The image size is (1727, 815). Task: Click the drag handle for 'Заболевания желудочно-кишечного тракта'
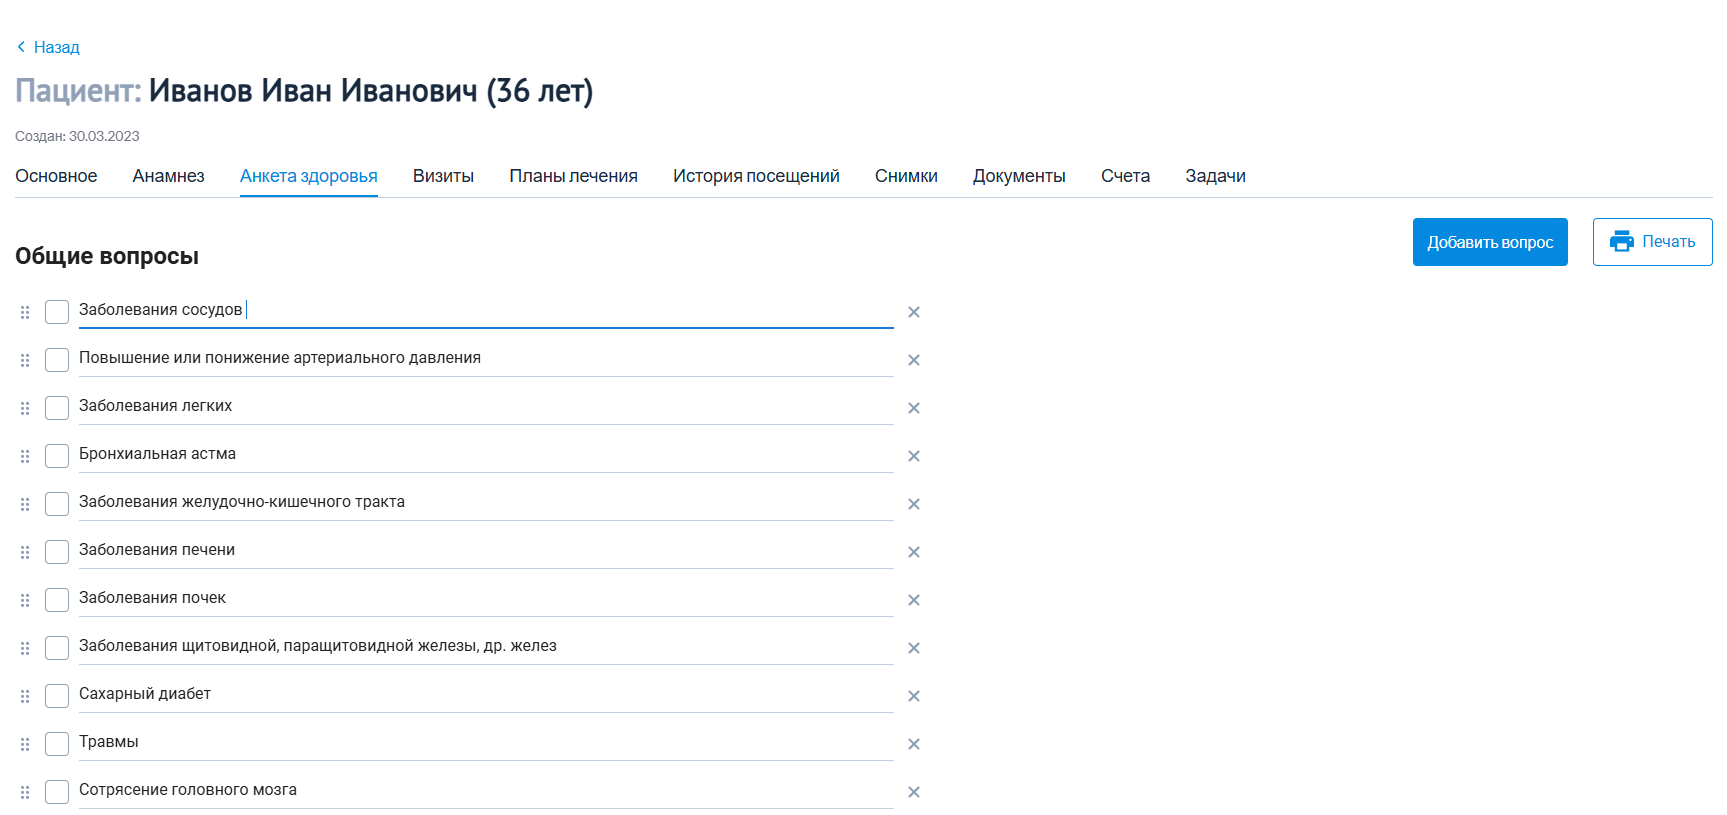click(x=25, y=504)
